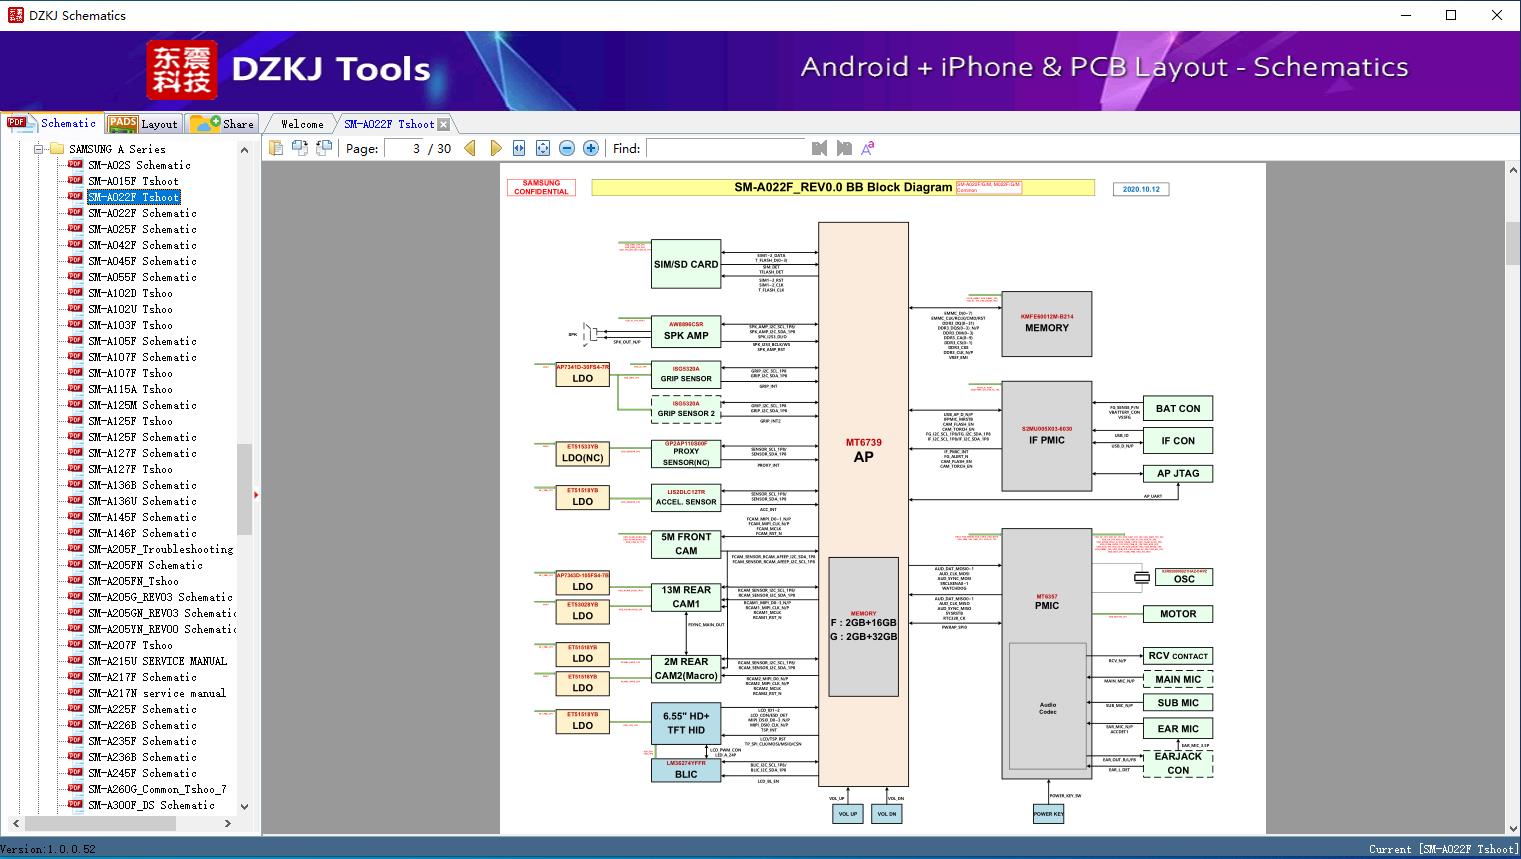The height and width of the screenshot is (859, 1521).
Task: Click the match case search option icon
Action: point(868,148)
